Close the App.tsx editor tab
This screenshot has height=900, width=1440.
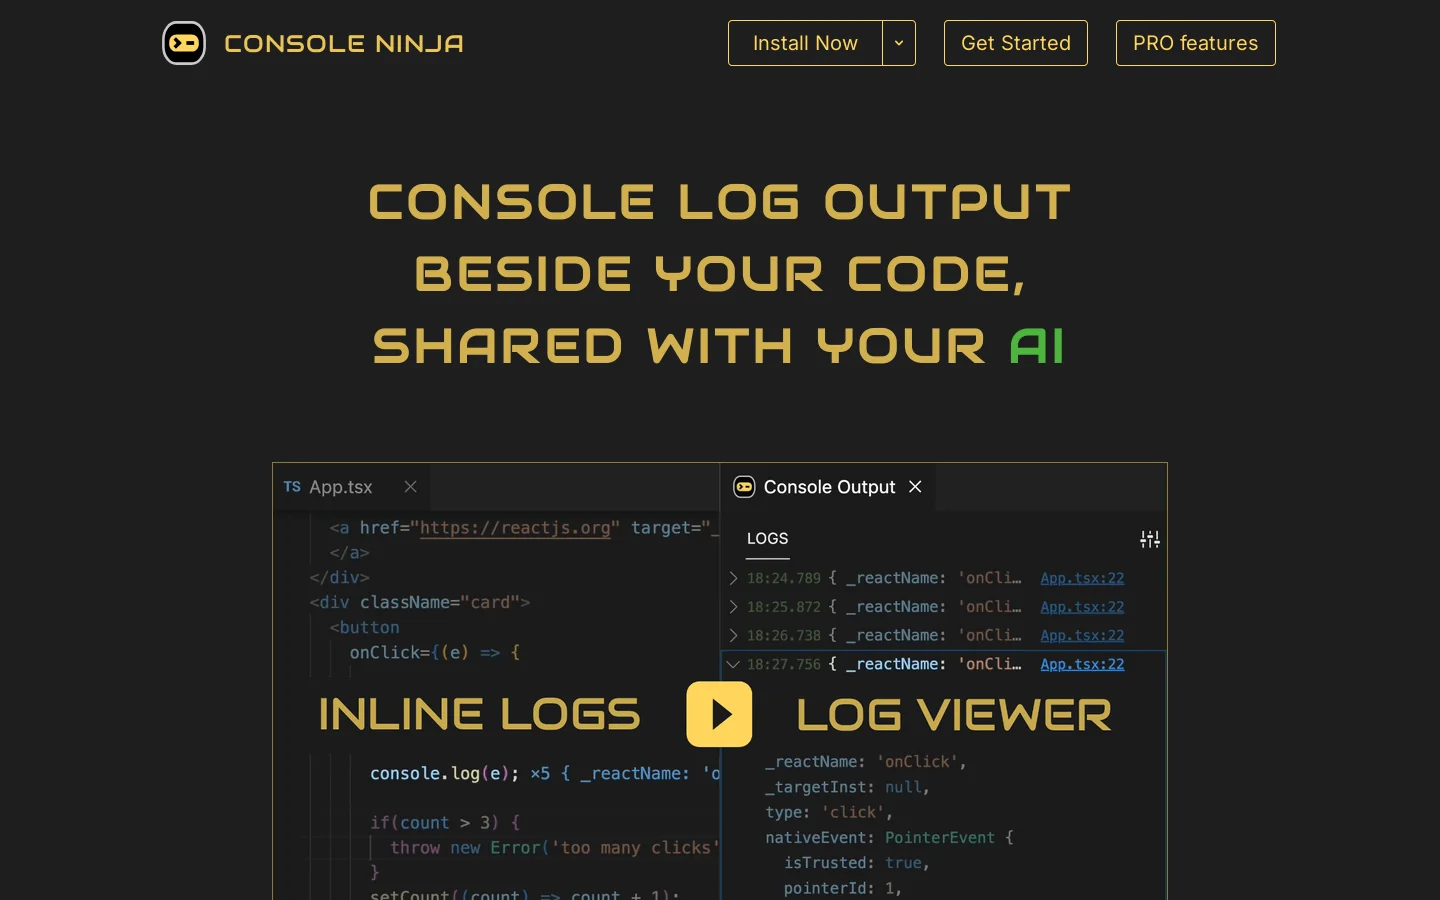click(410, 487)
